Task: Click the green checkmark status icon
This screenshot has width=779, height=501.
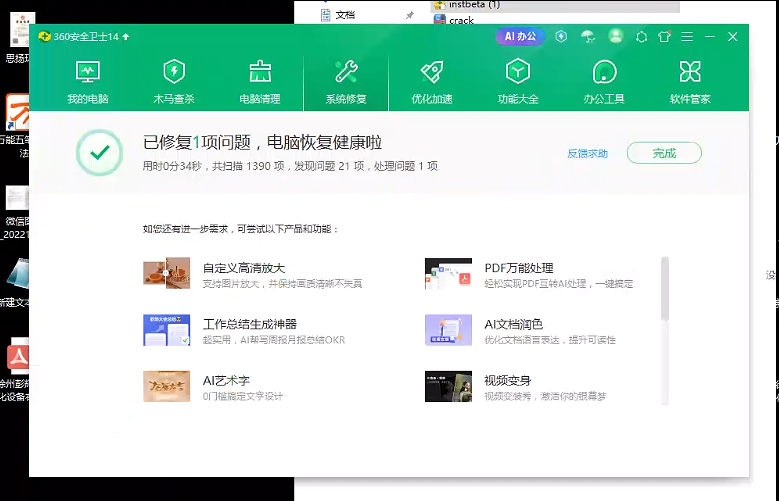Action: (99, 153)
